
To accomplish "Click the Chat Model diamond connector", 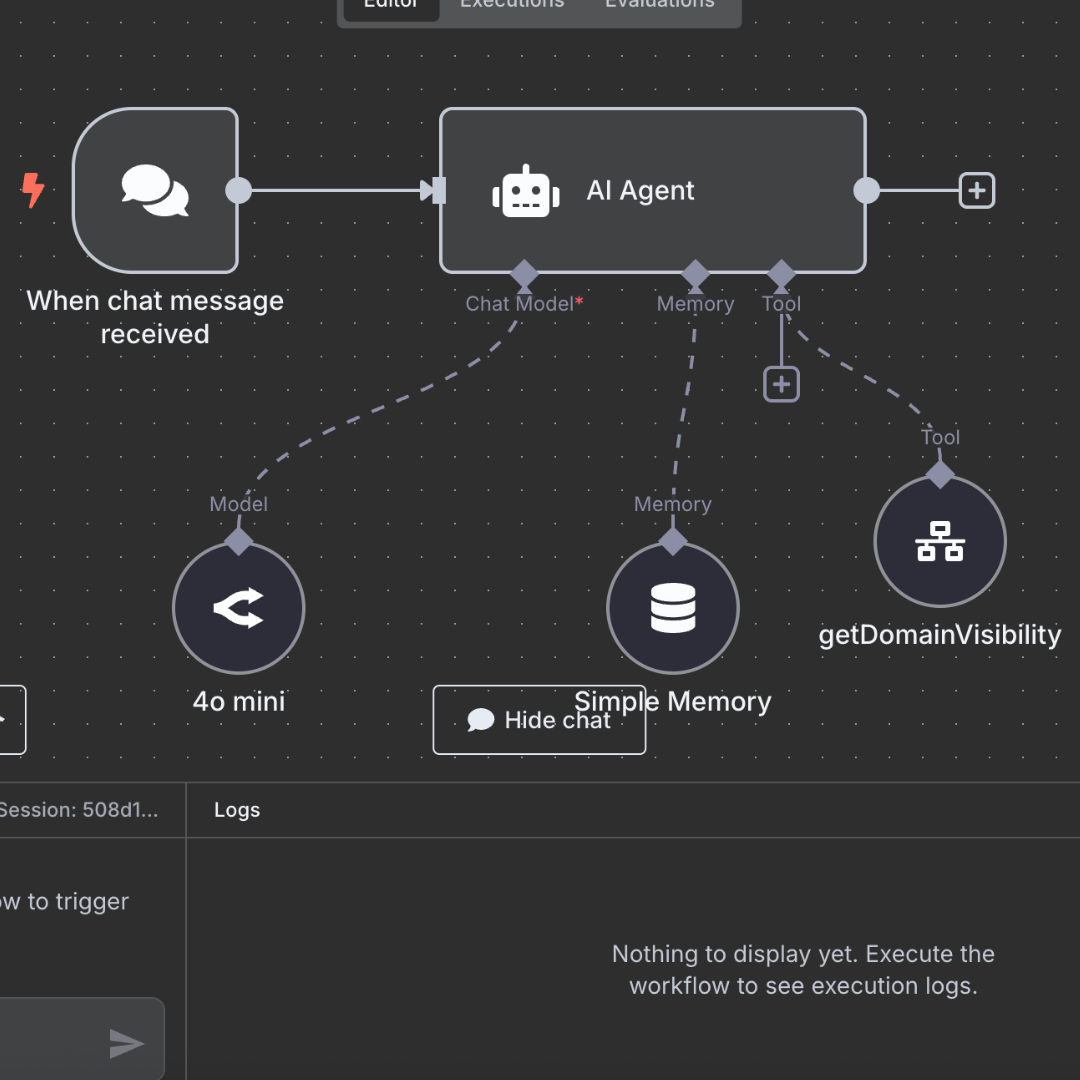I will coord(523,273).
